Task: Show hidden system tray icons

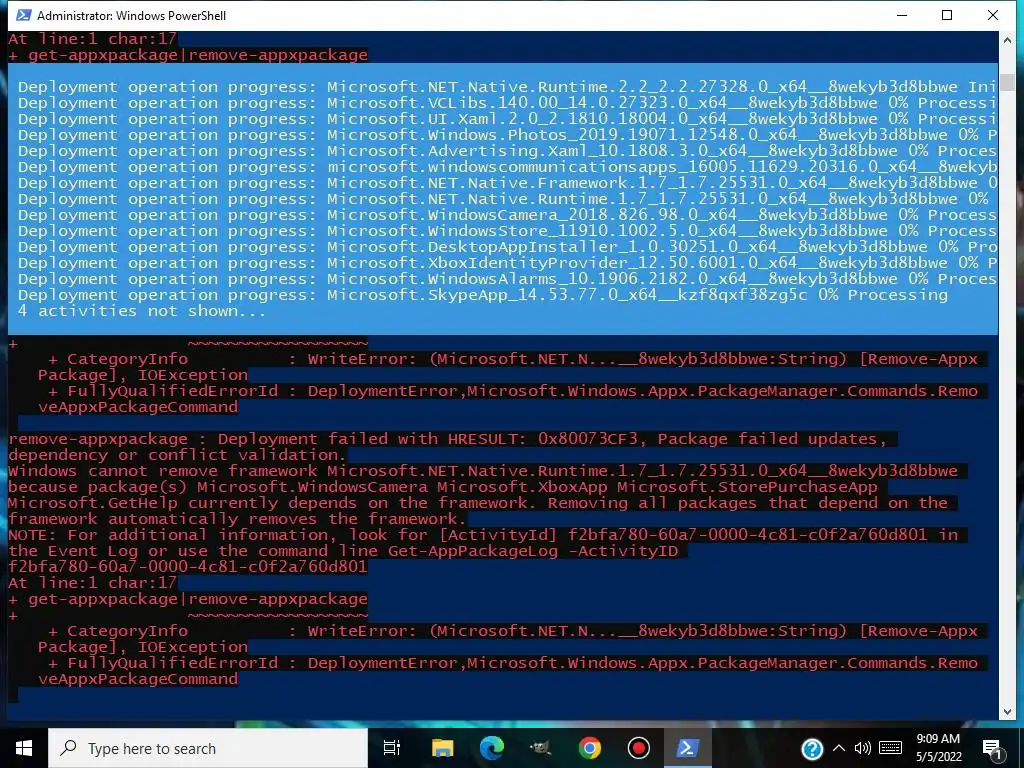Action: (839, 748)
